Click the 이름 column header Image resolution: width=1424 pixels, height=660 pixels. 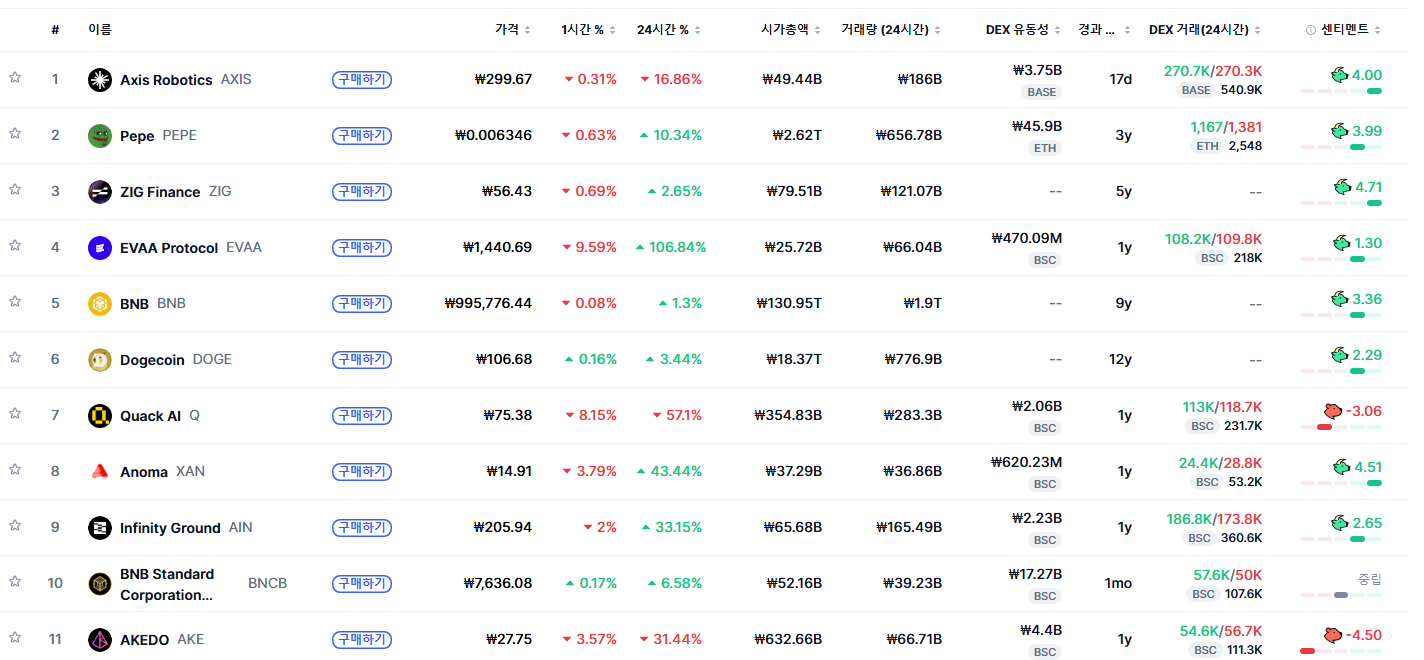point(100,30)
